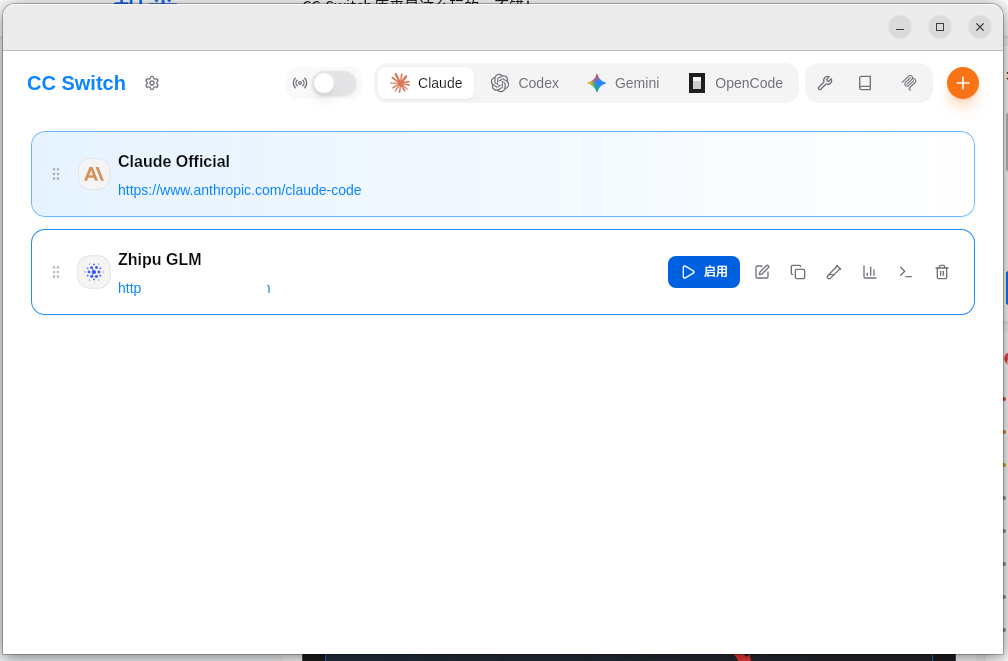Select the Claude Official provider card
This screenshot has height=661, width=1008.
[x=600, y=174]
